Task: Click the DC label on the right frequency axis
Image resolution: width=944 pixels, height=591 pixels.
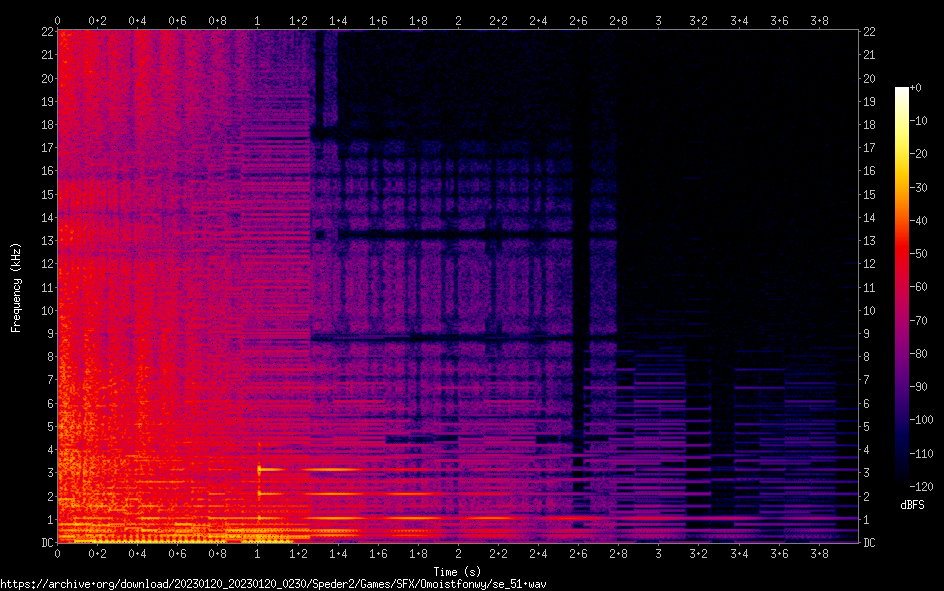Action: [x=870, y=543]
